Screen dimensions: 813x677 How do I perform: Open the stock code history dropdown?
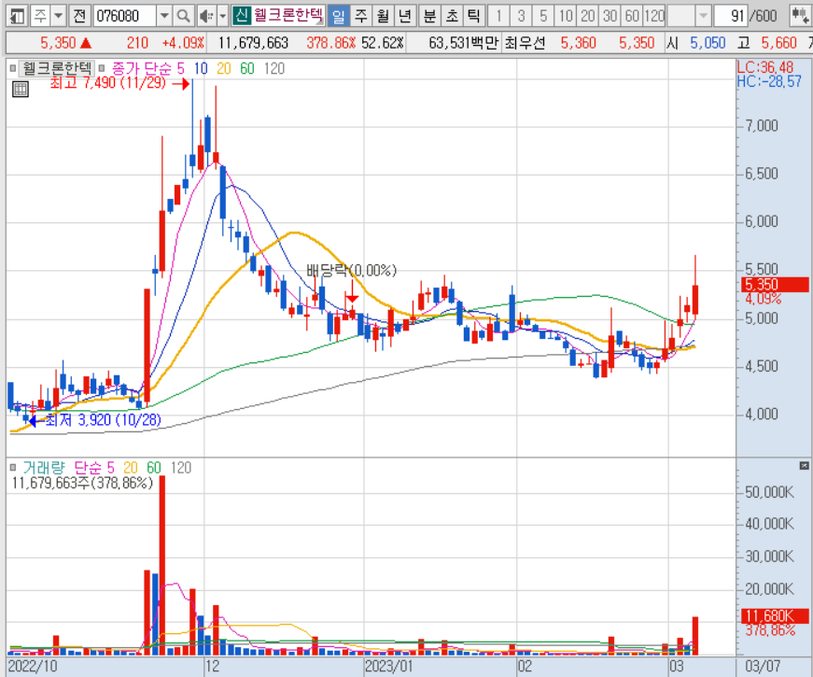[164, 16]
